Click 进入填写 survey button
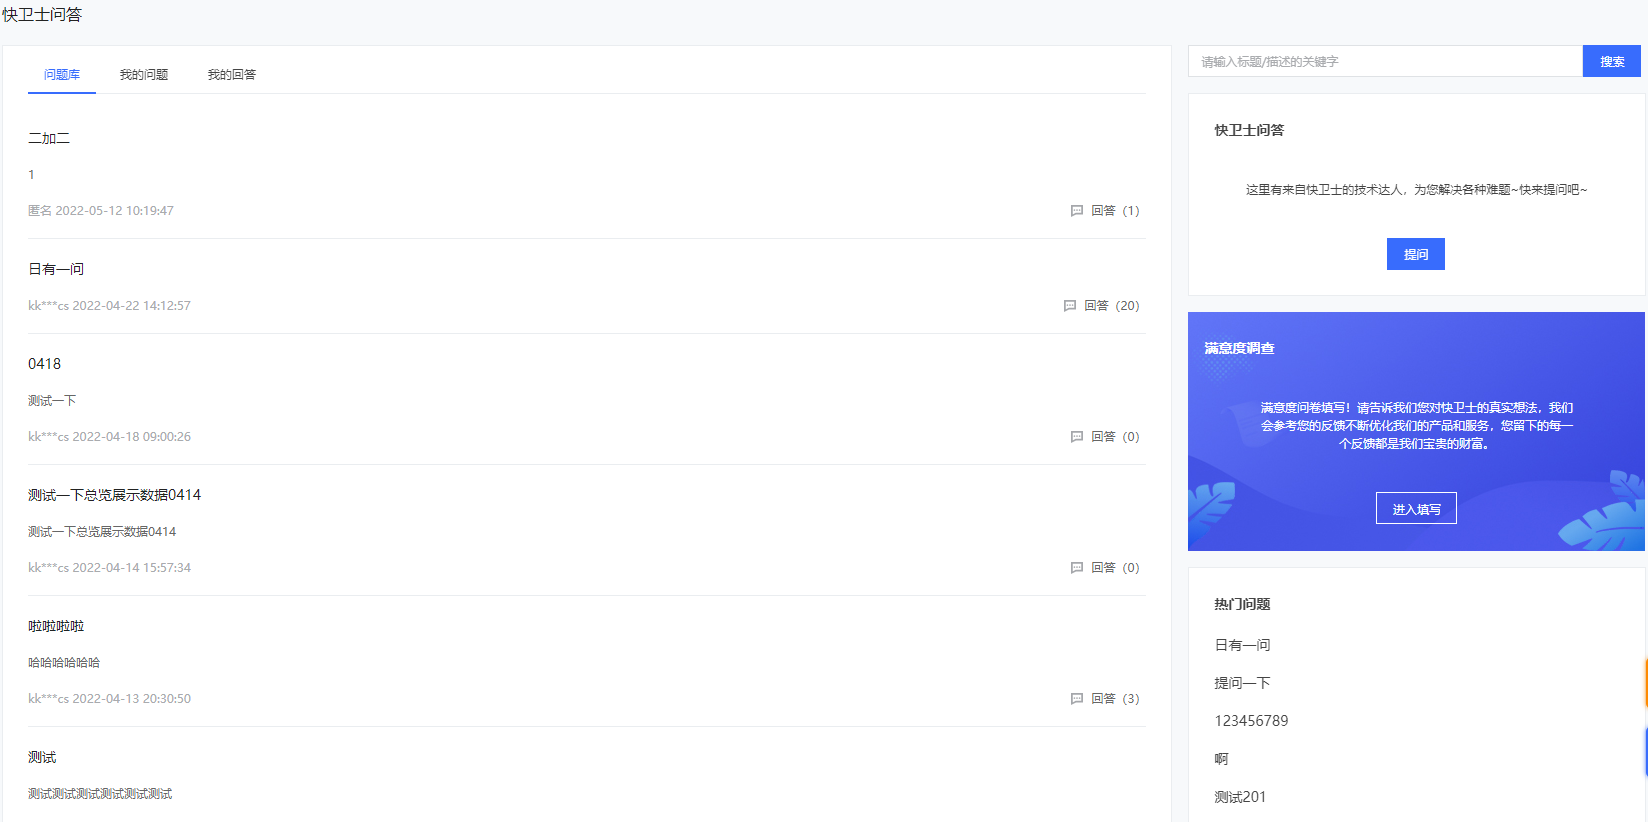This screenshot has width=1648, height=822. (x=1416, y=508)
